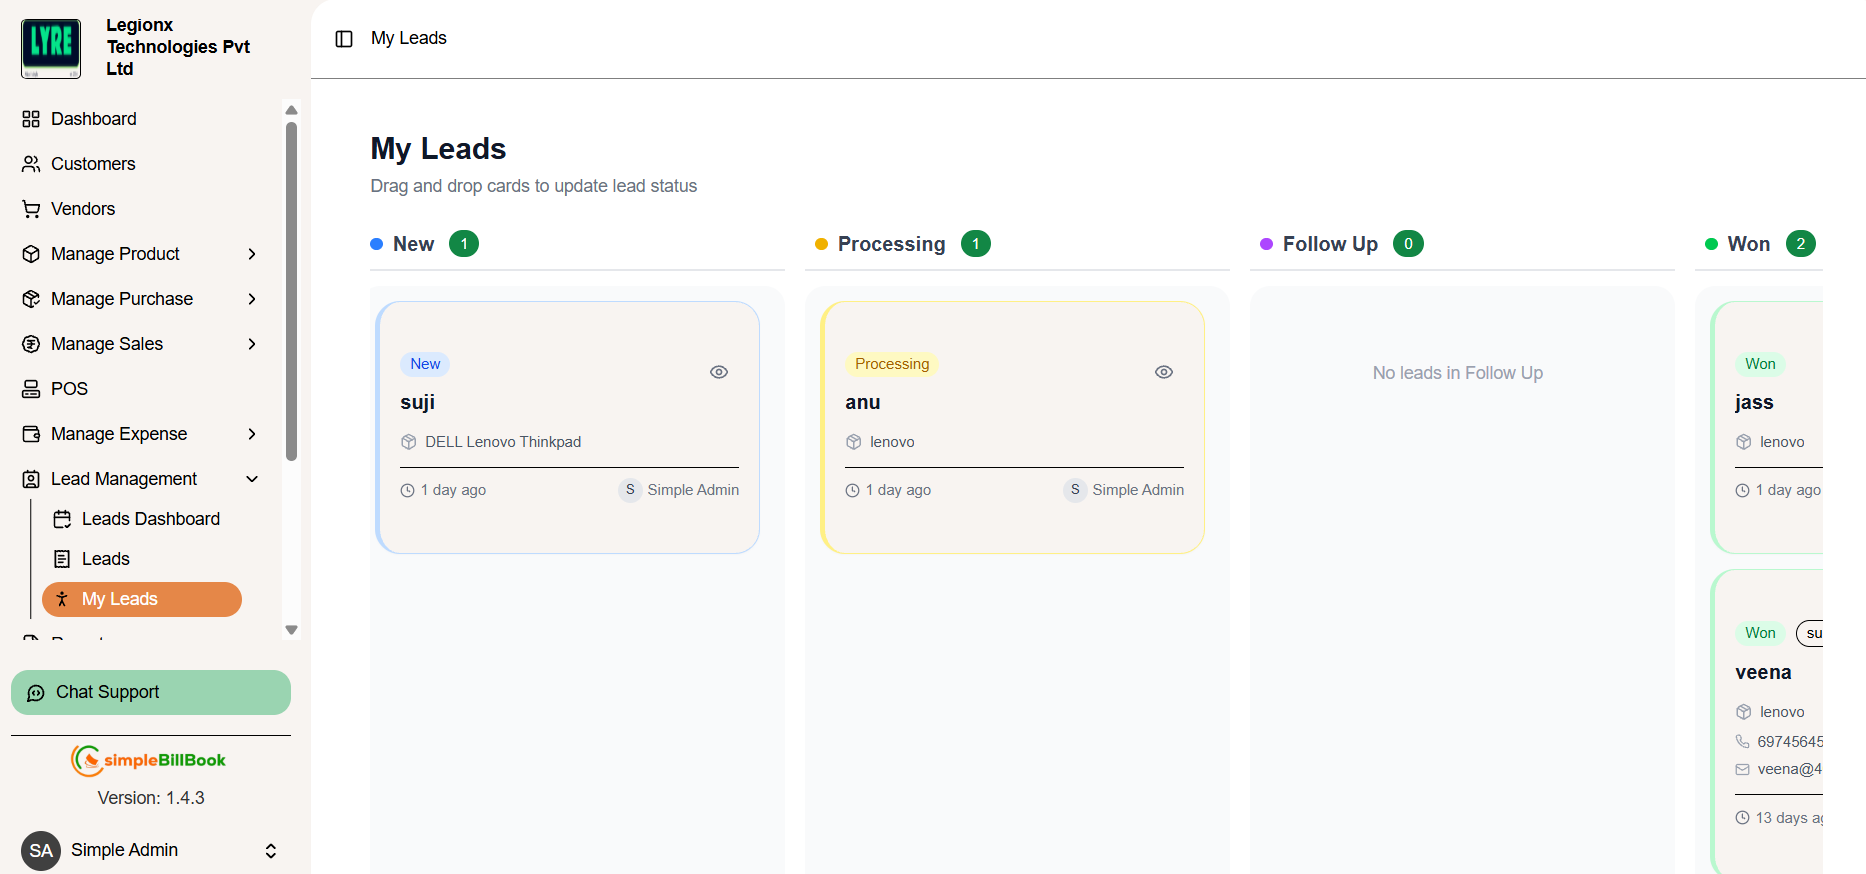The height and width of the screenshot is (874, 1866).
Task: Click the Manage Product box icon
Action: (31, 254)
